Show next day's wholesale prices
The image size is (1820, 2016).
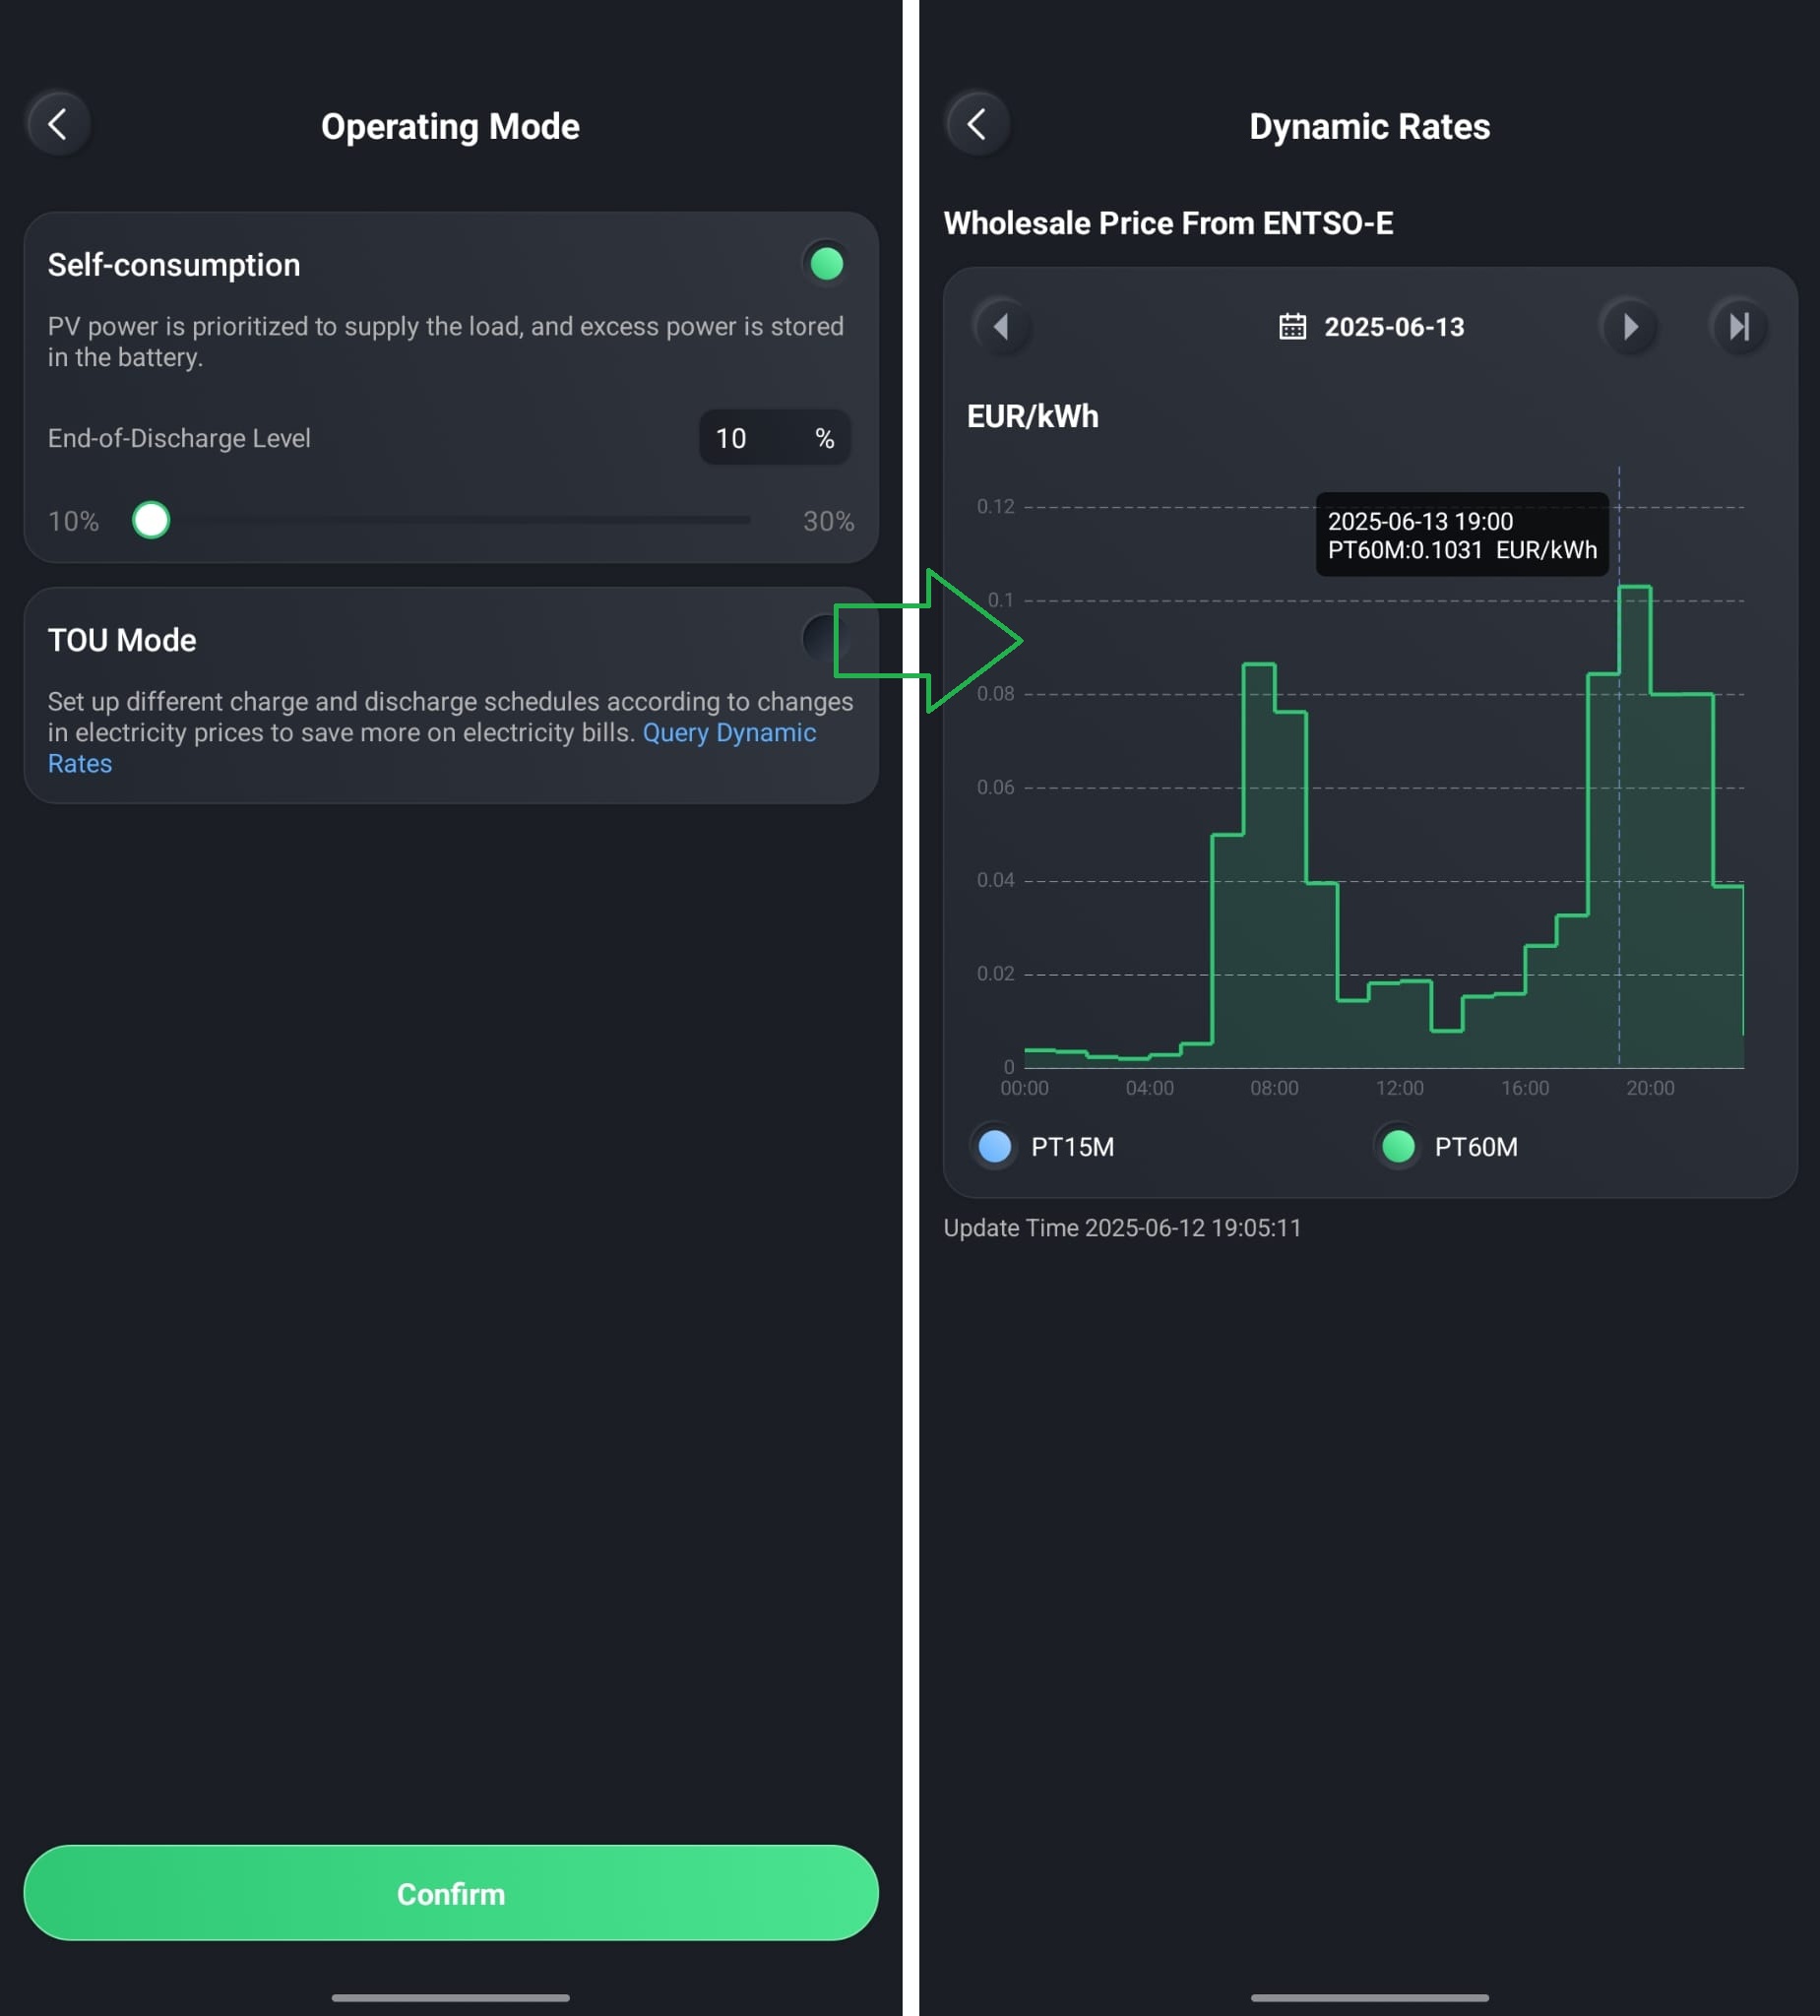click(1629, 327)
